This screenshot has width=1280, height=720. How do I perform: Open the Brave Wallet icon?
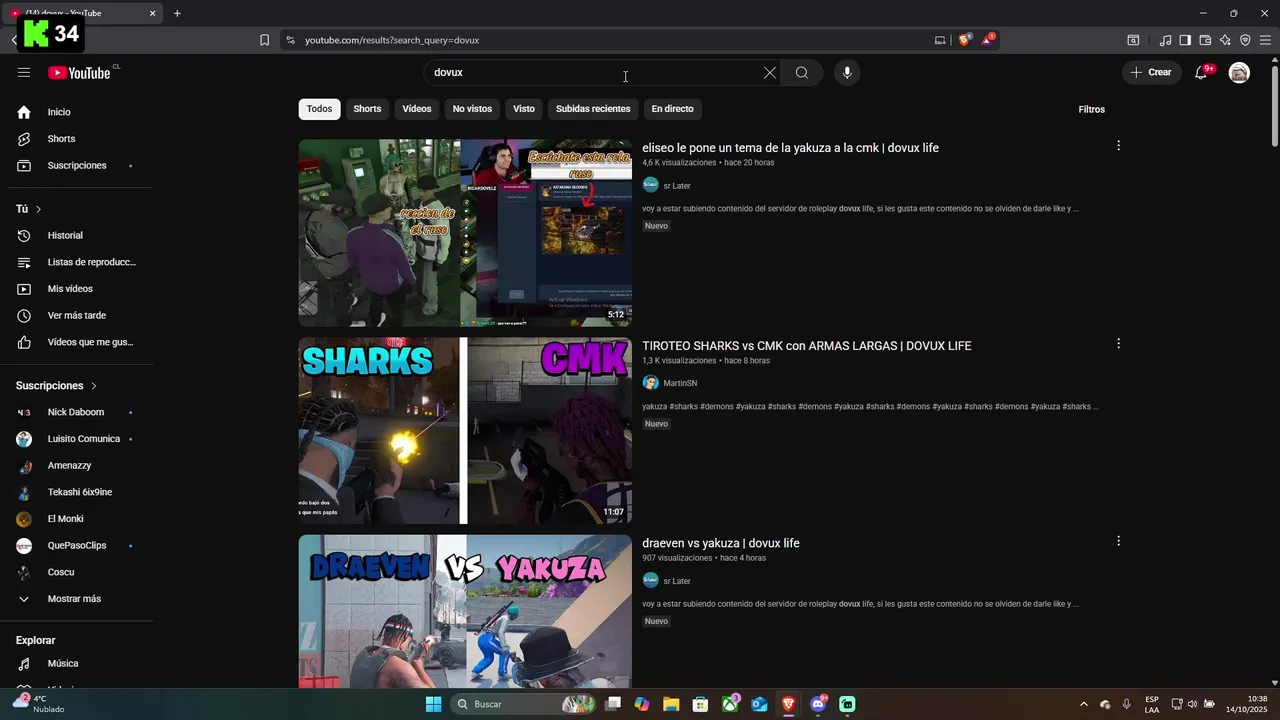tap(1205, 40)
